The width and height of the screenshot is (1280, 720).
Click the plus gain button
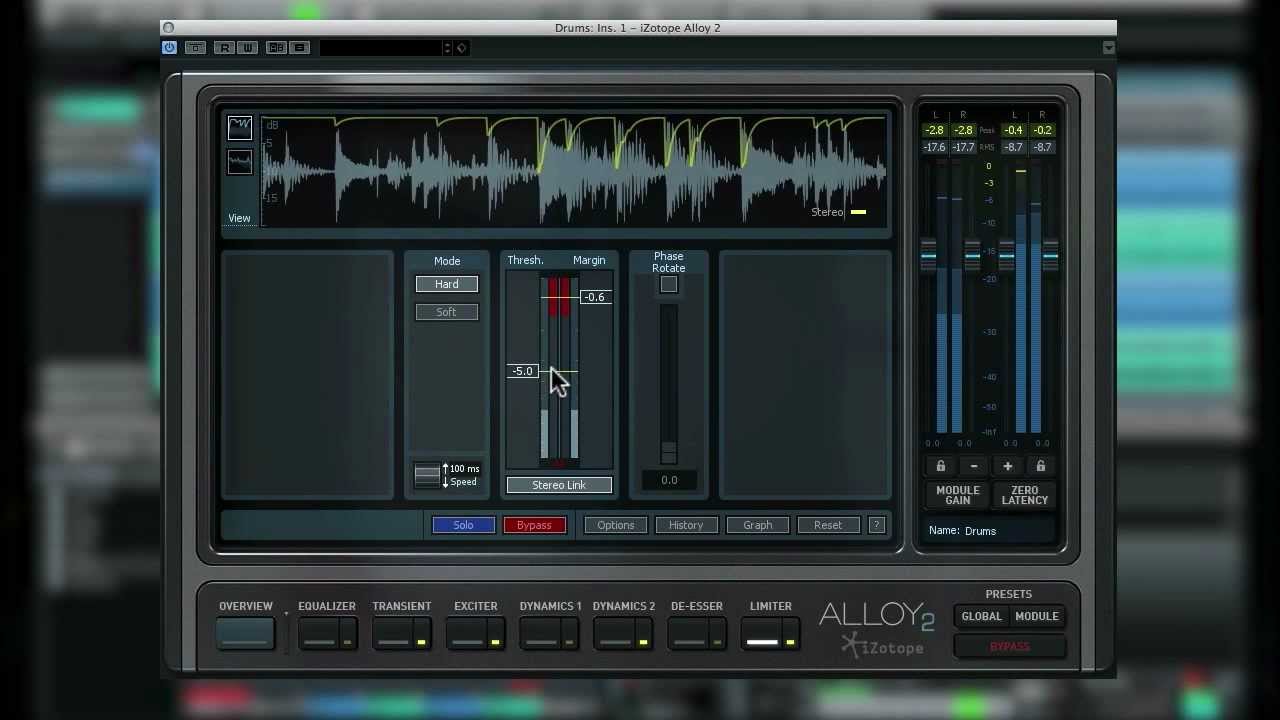coord(1007,466)
